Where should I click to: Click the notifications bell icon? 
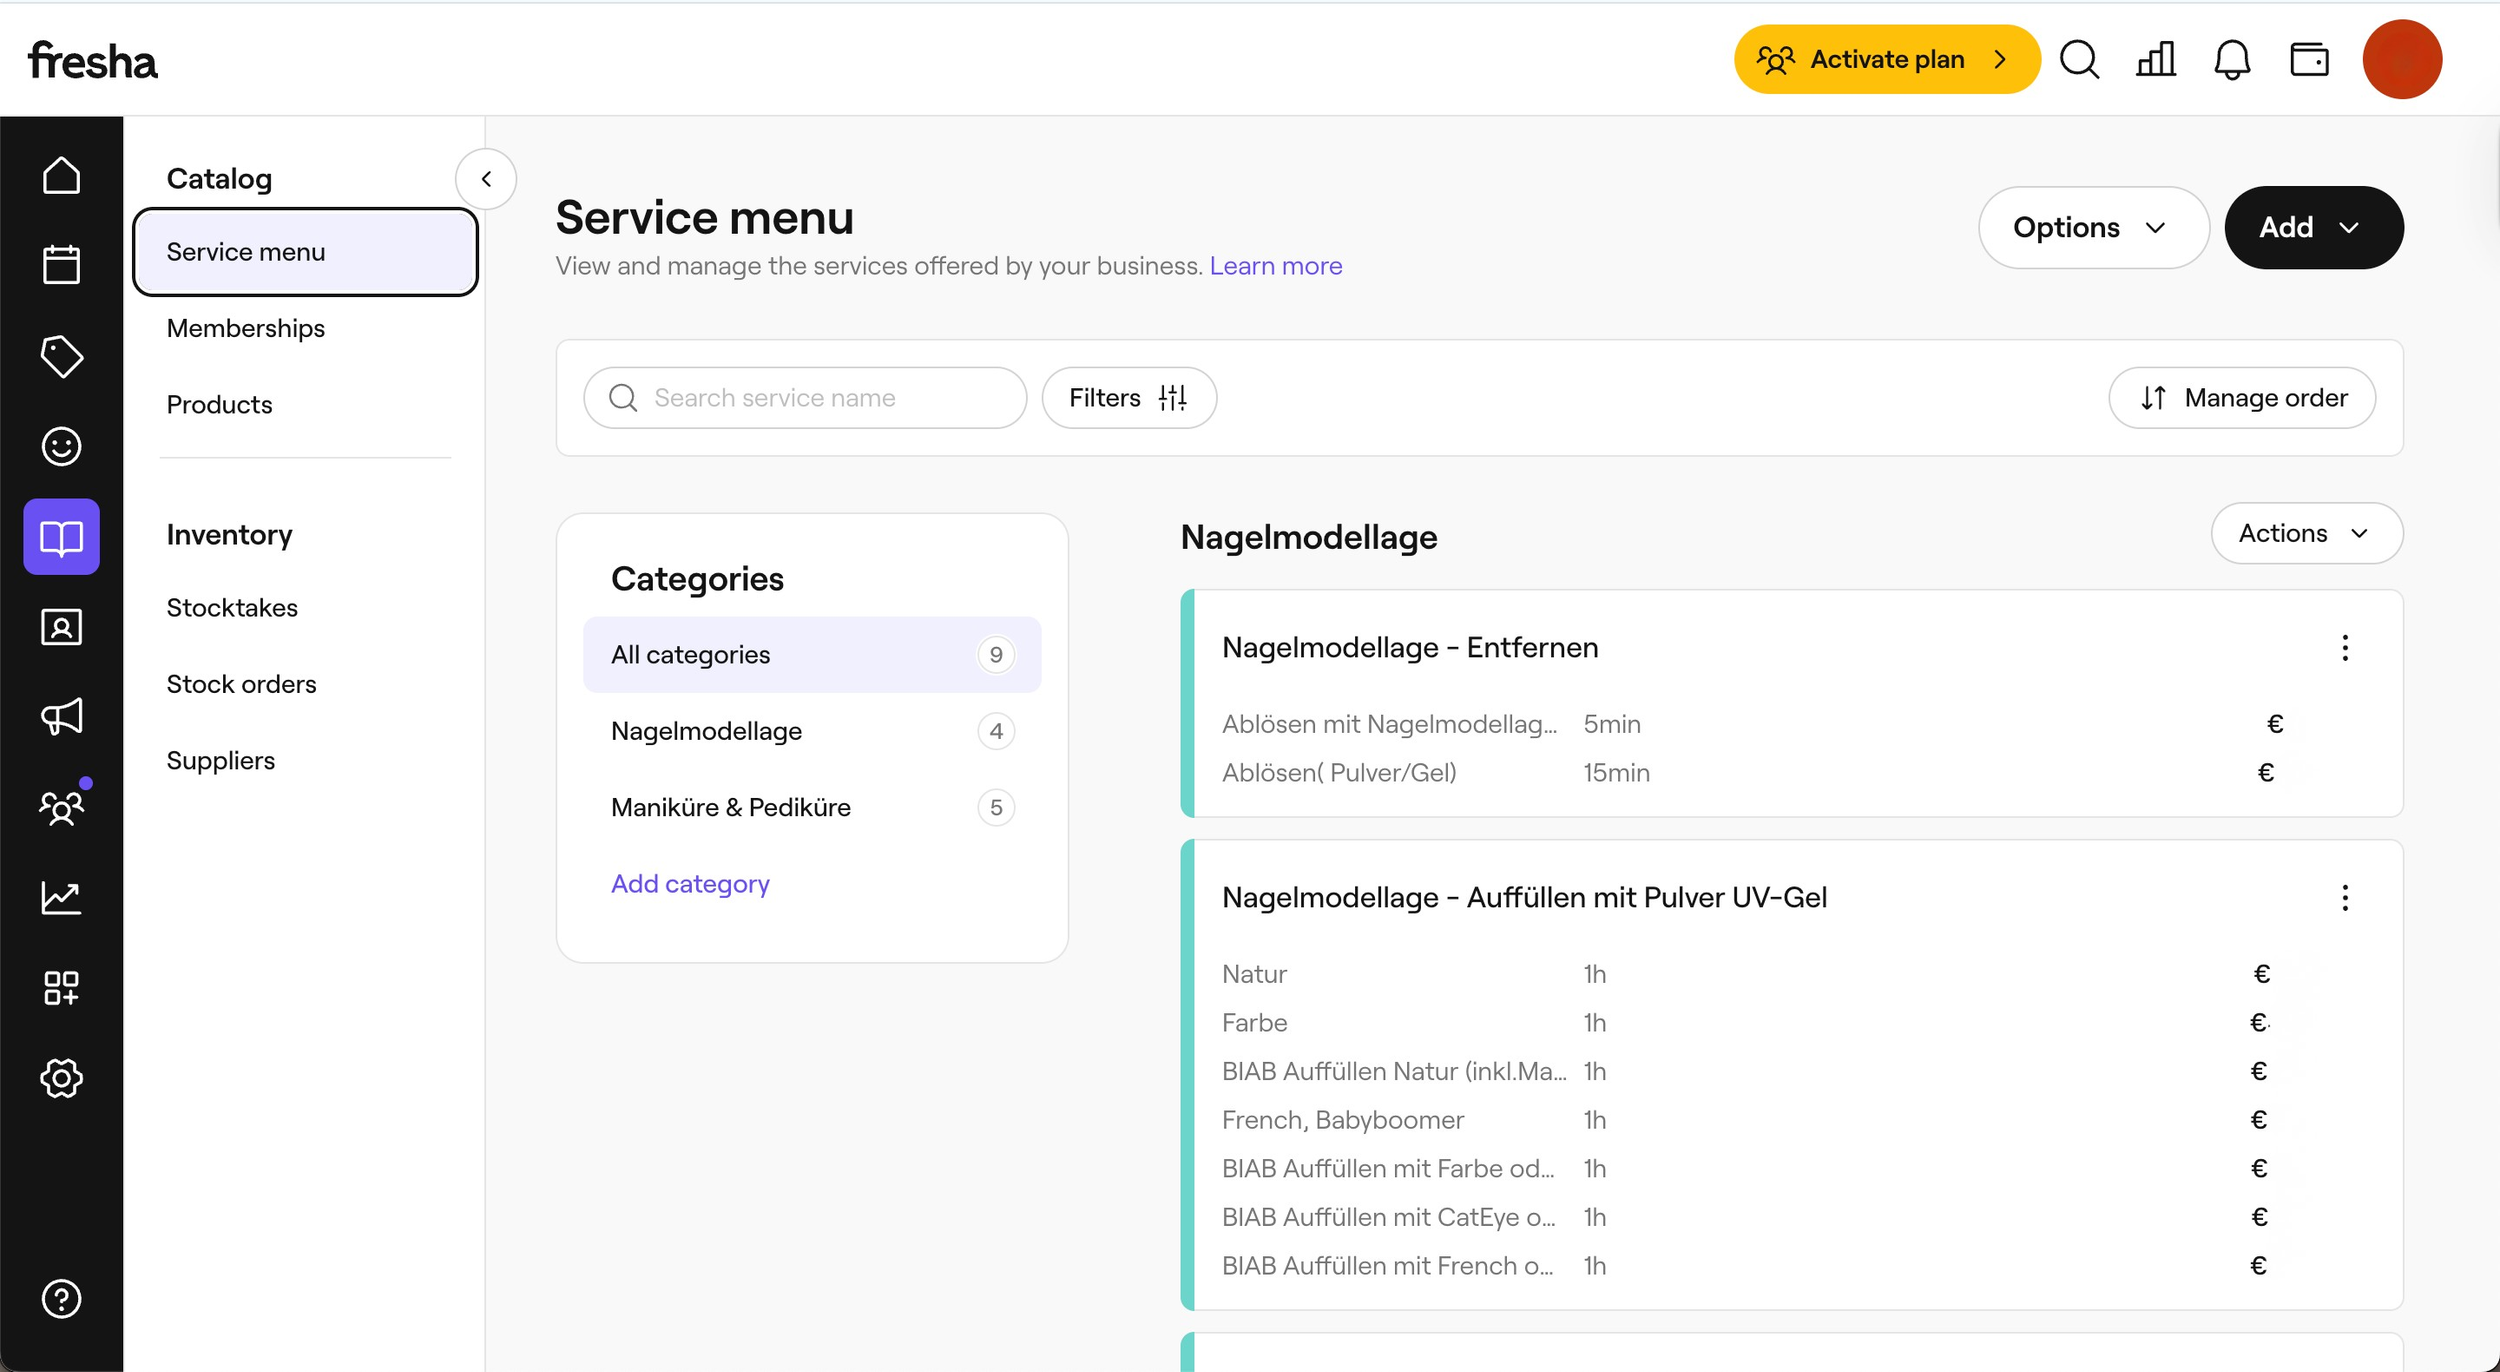(2232, 60)
